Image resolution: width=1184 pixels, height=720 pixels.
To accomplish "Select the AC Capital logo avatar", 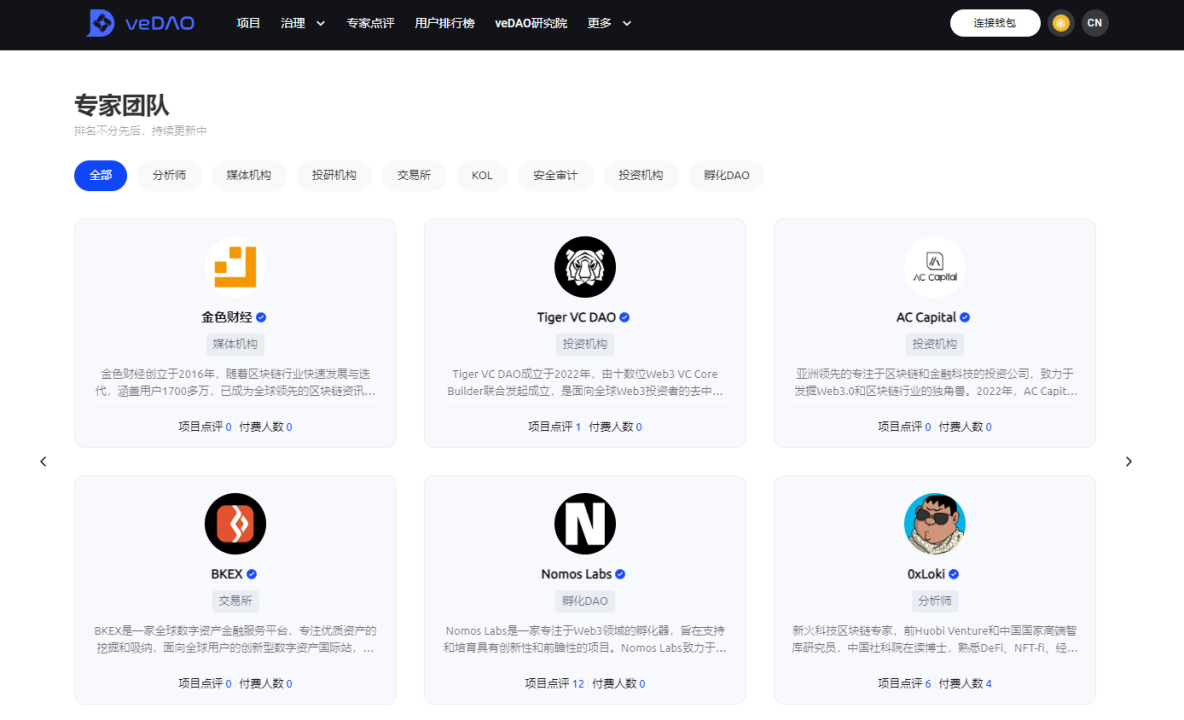I will pyautogui.click(x=935, y=267).
